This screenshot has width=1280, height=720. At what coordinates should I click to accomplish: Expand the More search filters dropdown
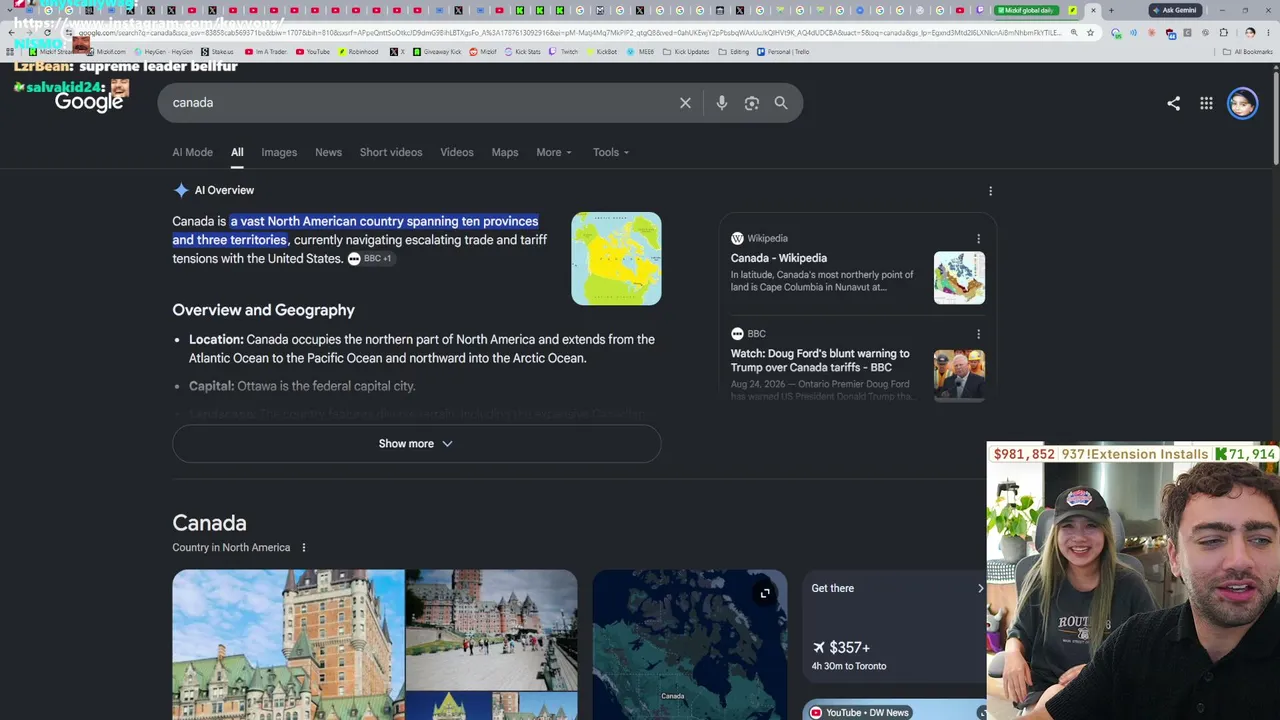click(554, 153)
